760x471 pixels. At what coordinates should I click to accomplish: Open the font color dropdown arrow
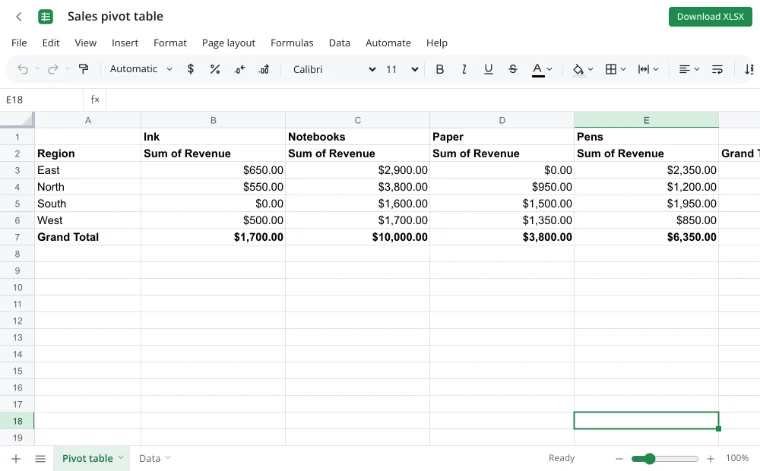(550, 69)
